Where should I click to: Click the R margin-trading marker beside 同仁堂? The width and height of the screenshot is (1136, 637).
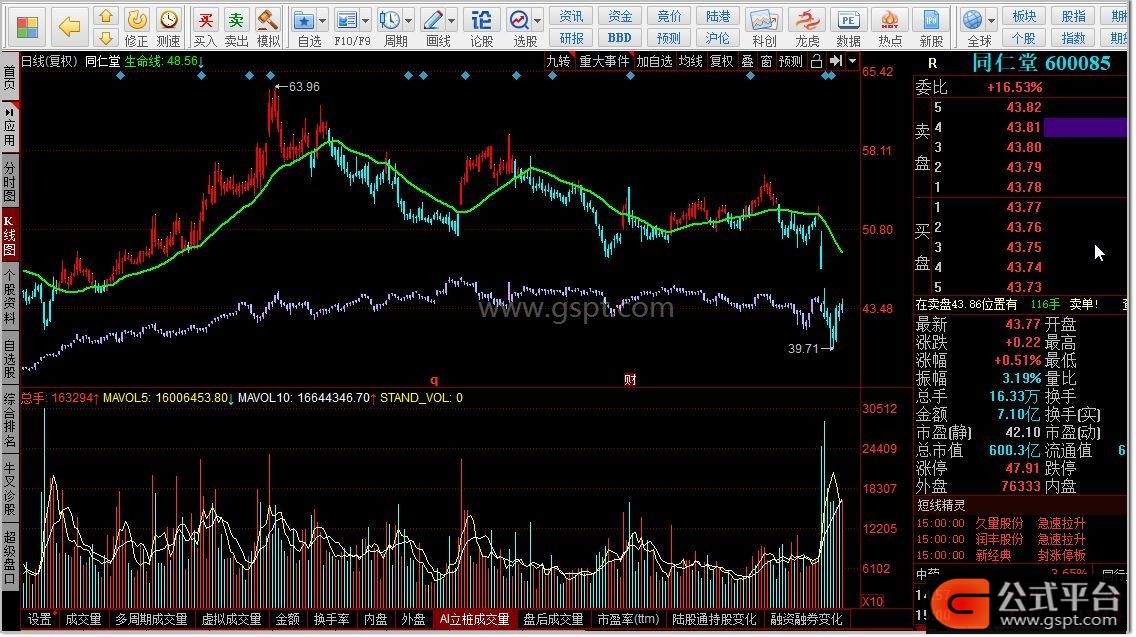(932, 64)
